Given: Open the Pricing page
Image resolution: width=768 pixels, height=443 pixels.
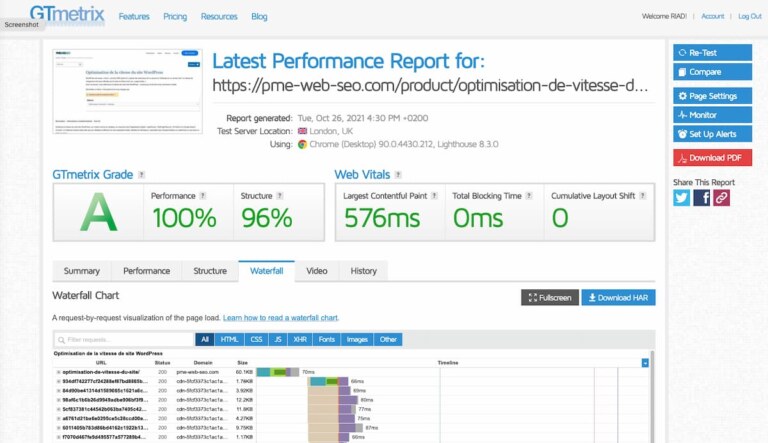Looking at the screenshot, I should click(x=175, y=16).
